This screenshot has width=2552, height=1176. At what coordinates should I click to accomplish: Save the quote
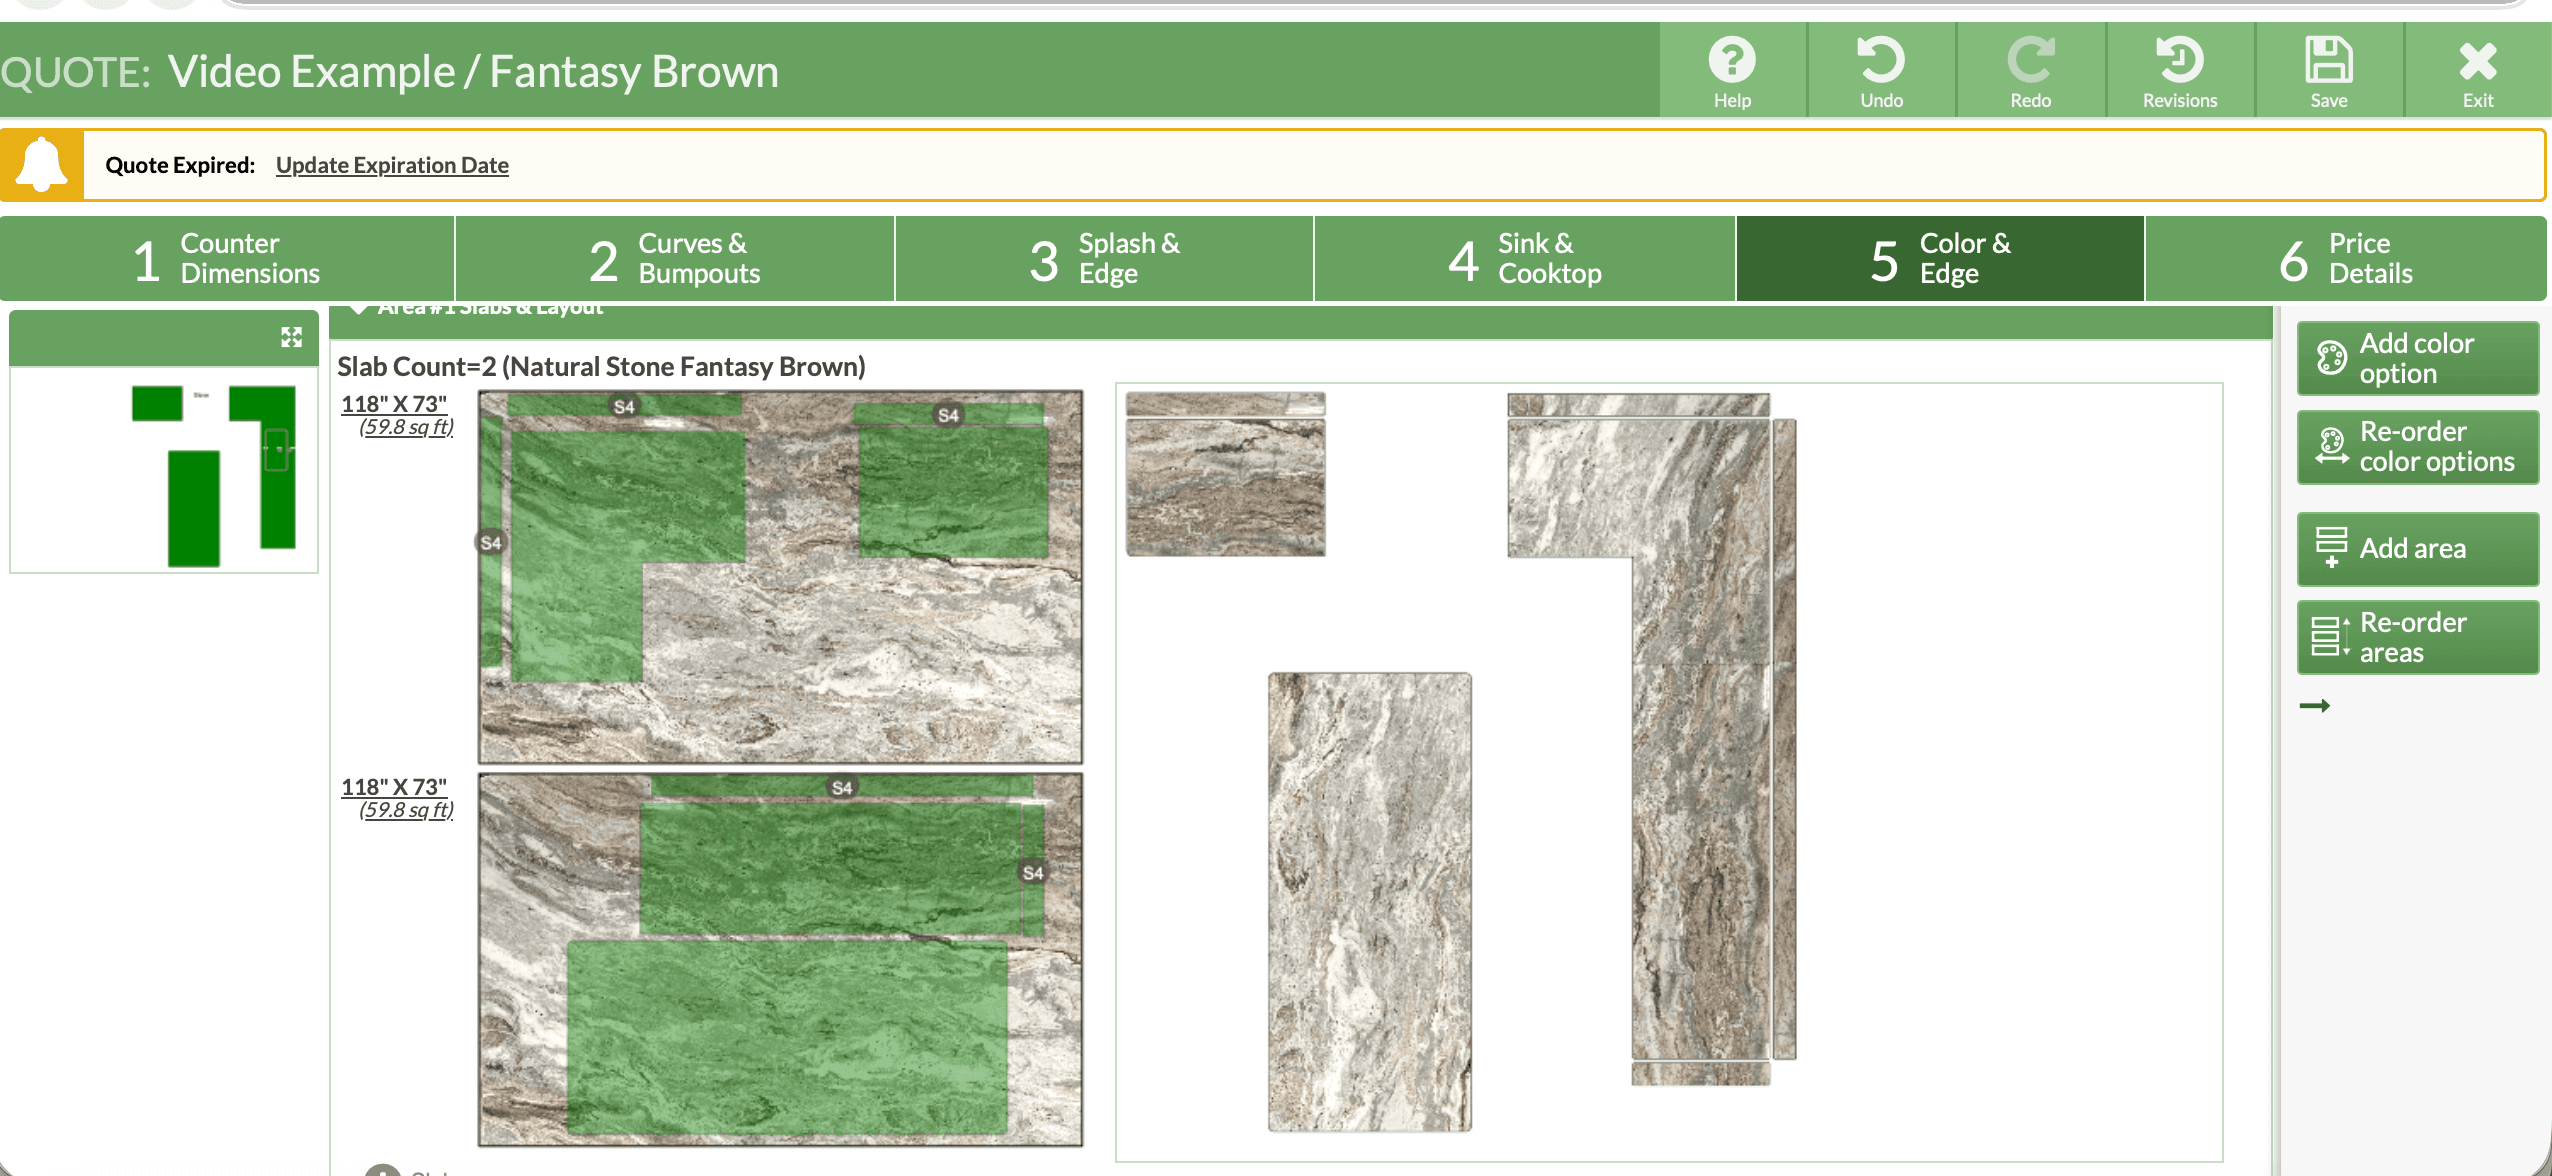click(x=2328, y=71)
